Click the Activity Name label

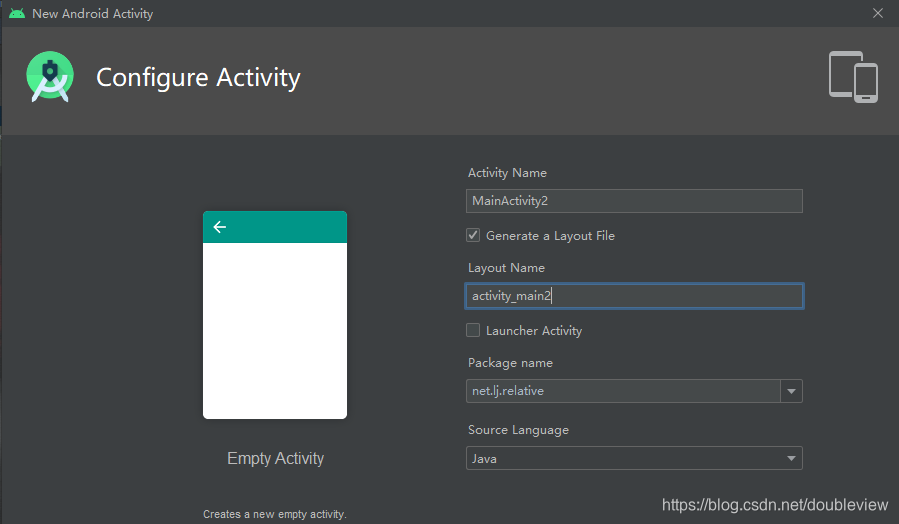[507, 173]
